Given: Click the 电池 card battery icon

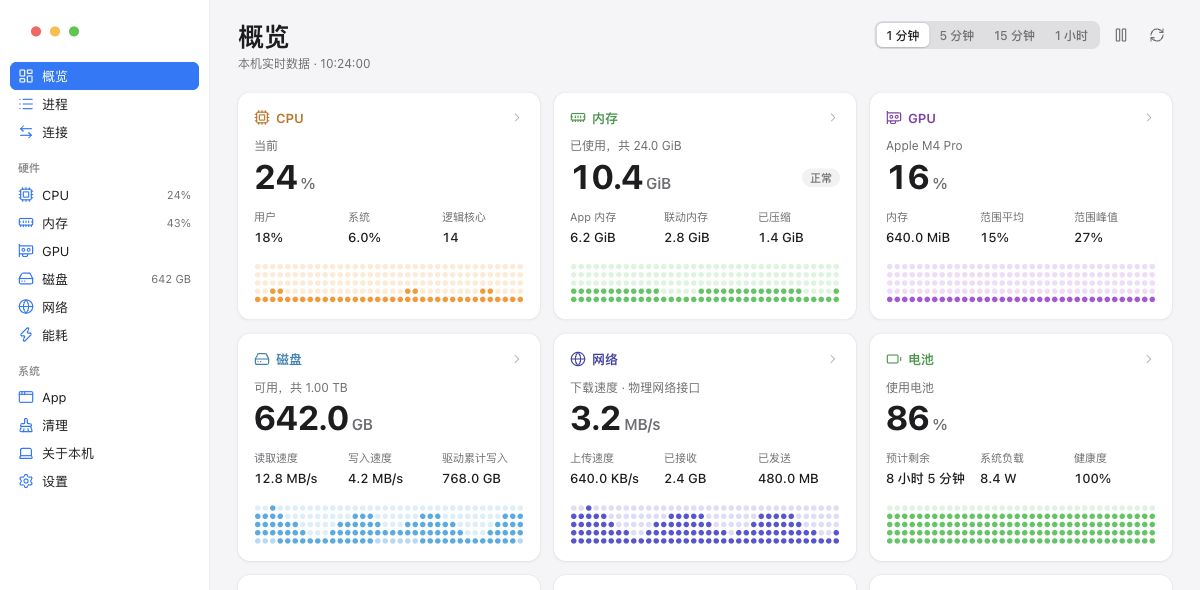Looking at the screenshot, I should 894,359.
